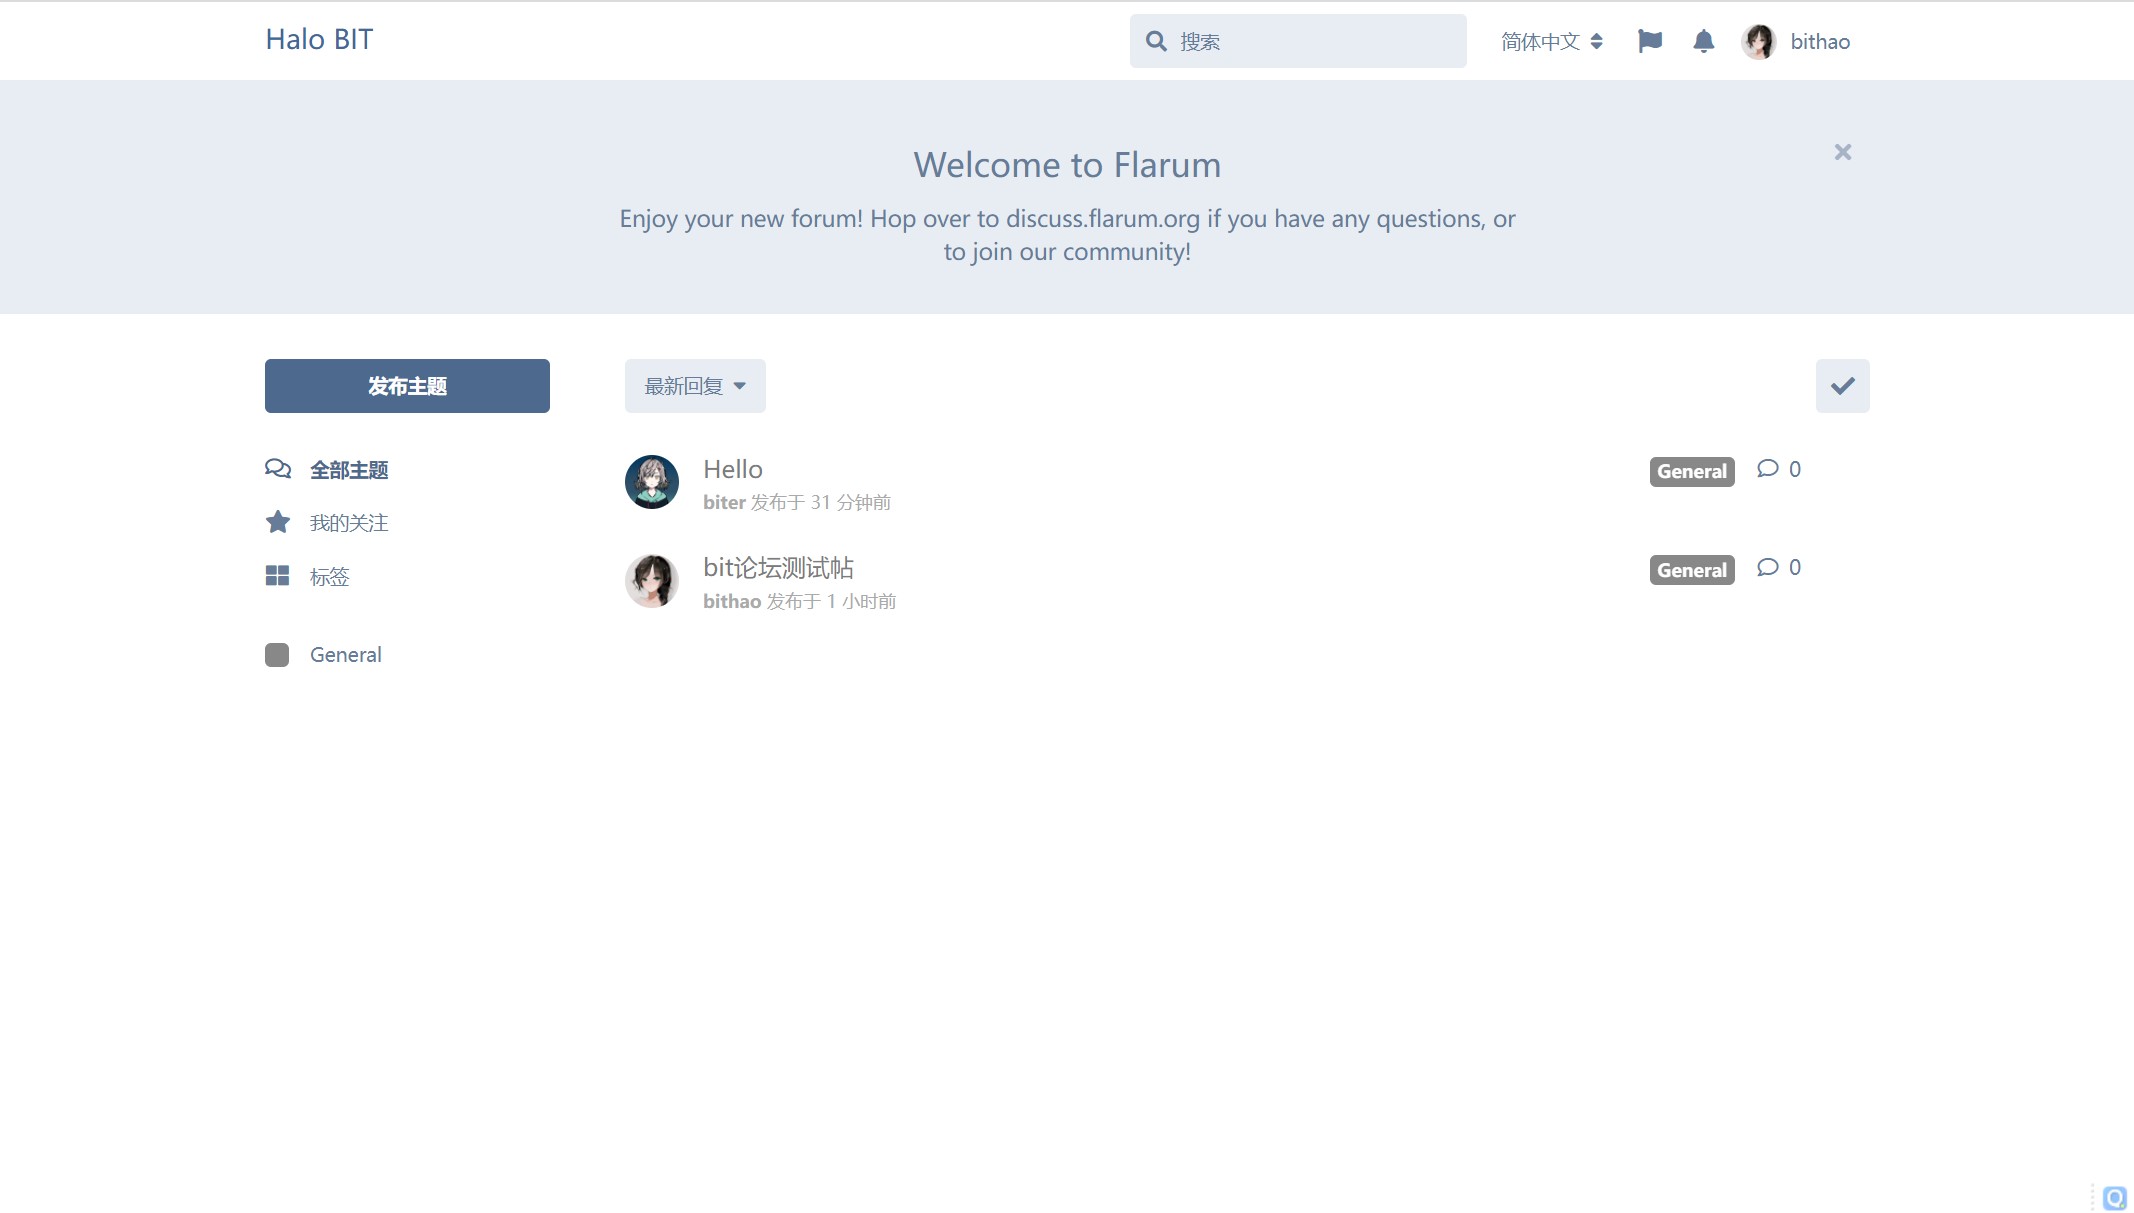Click biter's avatar on Hello post
Viewport: 2134px width, 1213px height.
point(652,482)
